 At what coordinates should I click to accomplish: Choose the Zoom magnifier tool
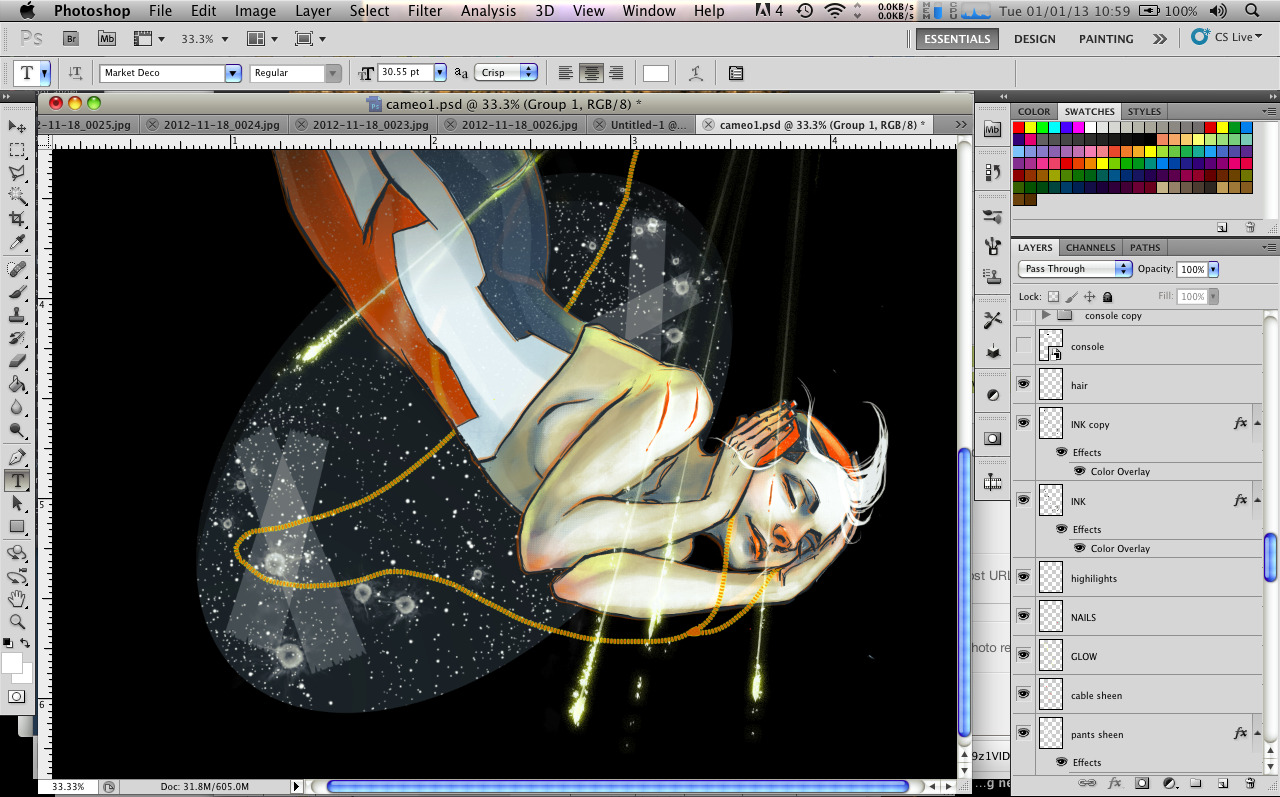(x=17, y=622)
